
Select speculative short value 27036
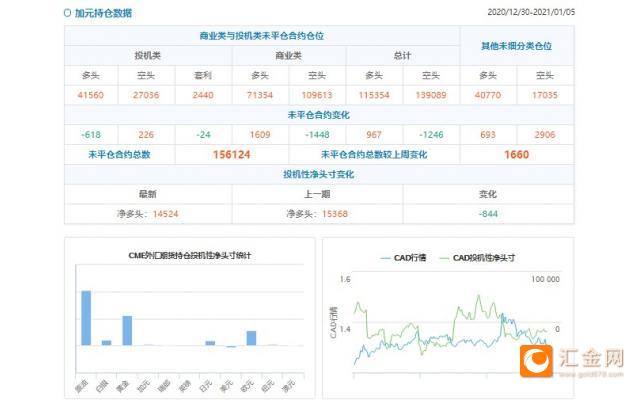click(x=146, y=95)
